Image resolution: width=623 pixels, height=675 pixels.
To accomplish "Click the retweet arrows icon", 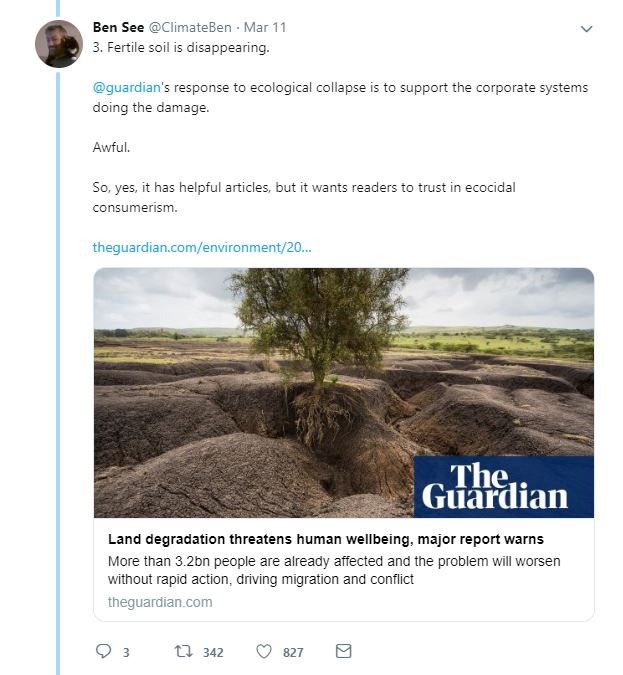I will point(183,652).
